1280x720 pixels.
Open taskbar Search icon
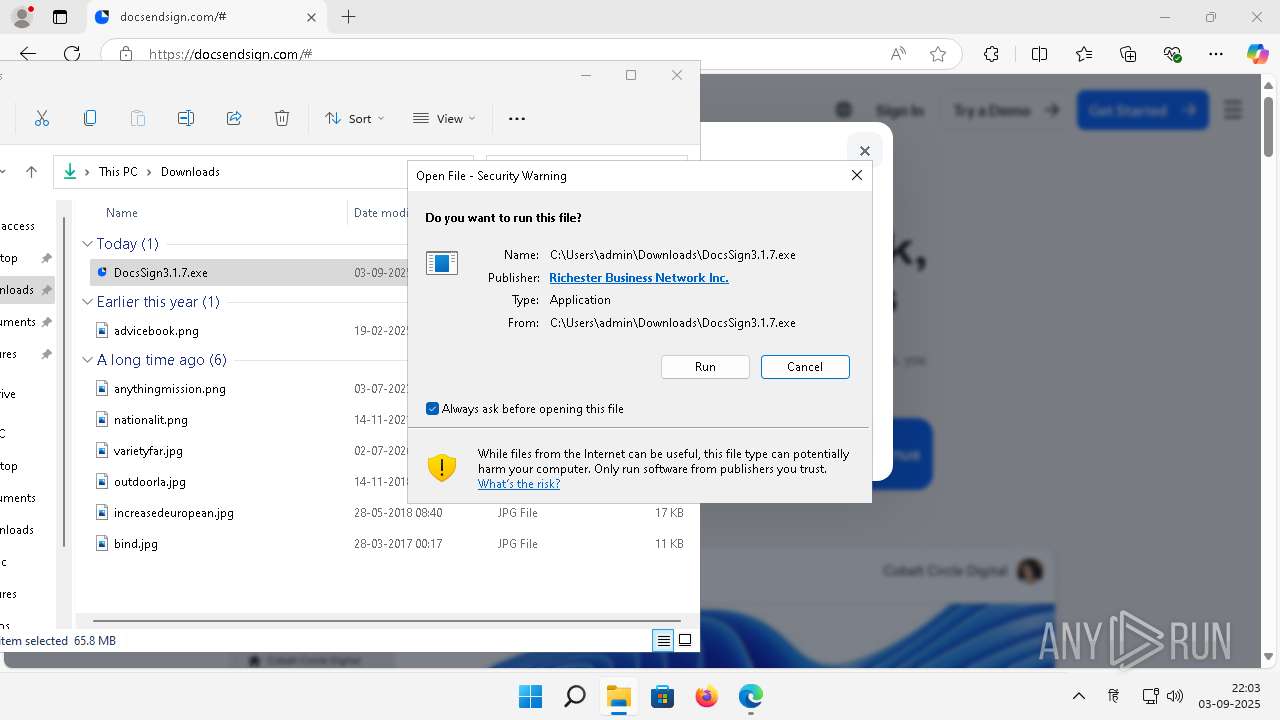(574, 696)
